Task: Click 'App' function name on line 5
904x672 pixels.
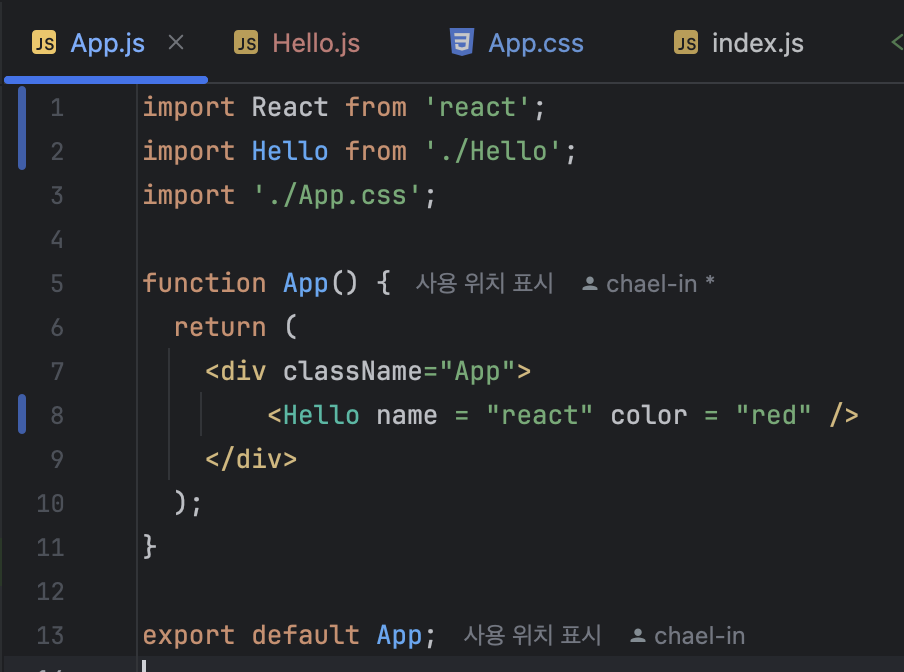Action: click(x=306, y=283)
